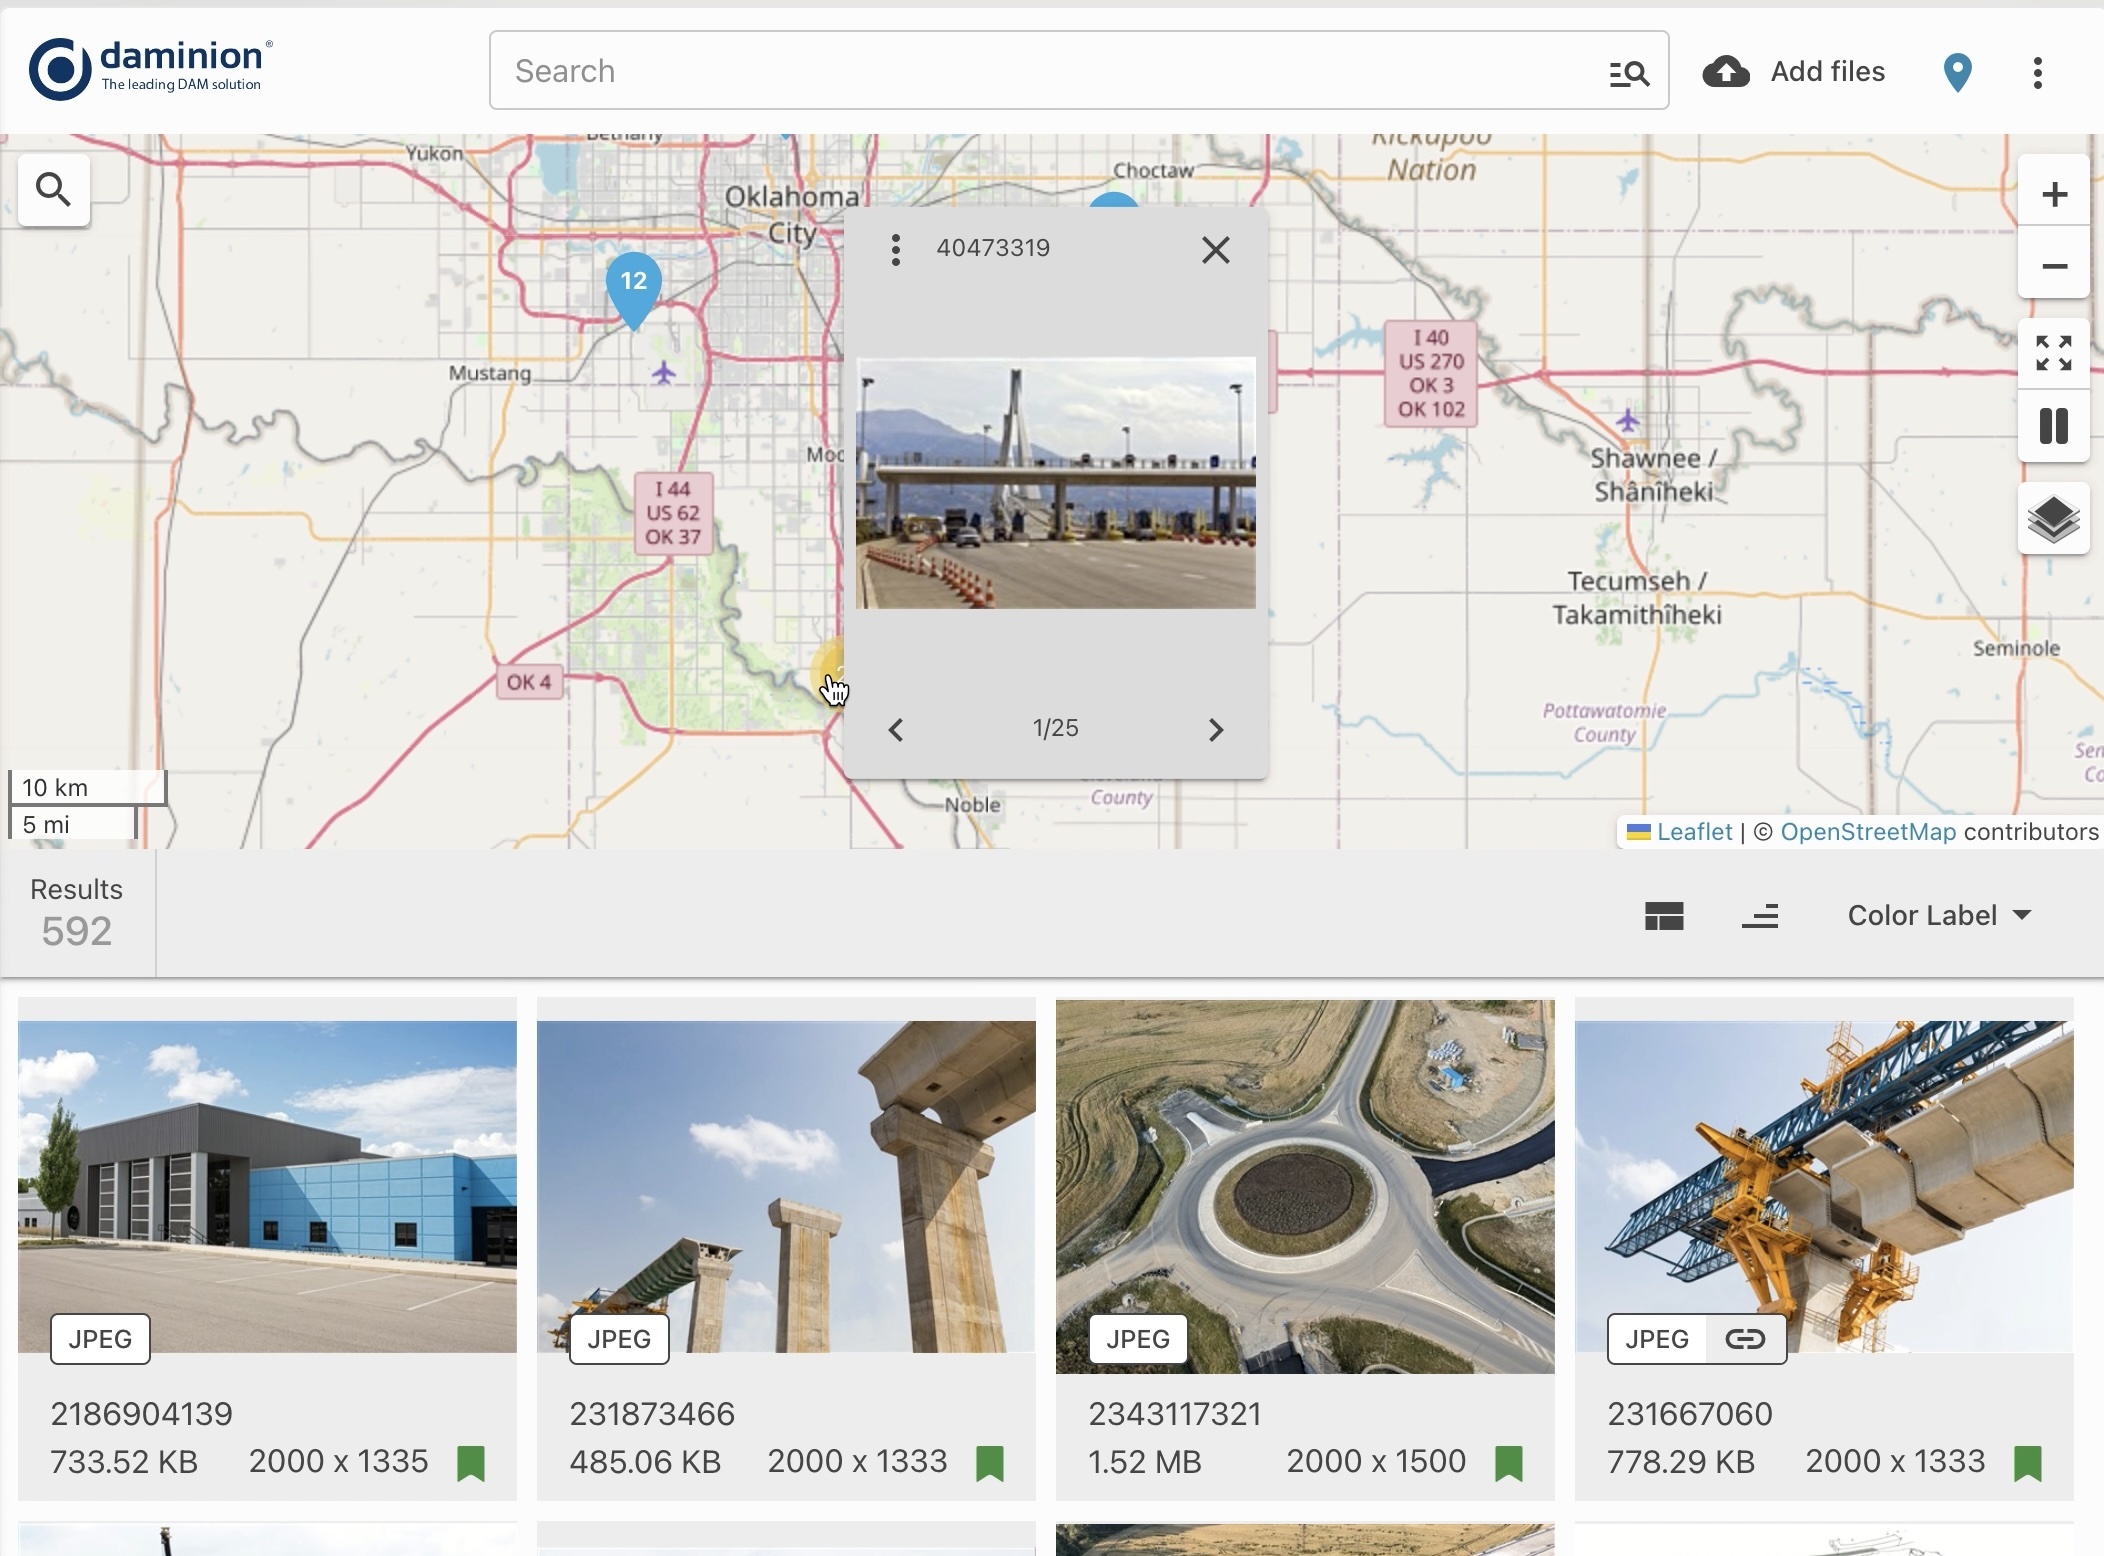Image resolution: width=2104 pixels, height=1556 pixels.
Task: Open the Color Label sort dropdown
Action: coord(1938,915)
